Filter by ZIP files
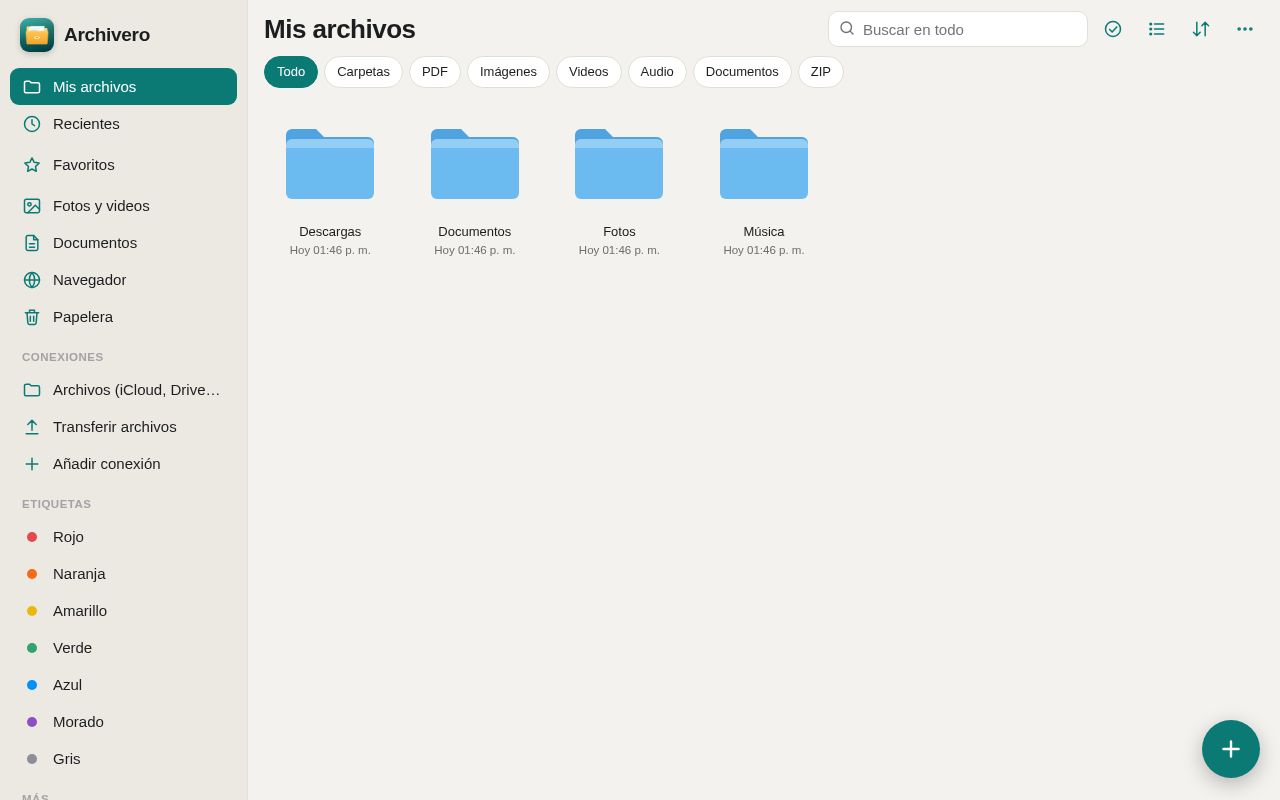The width and height of the screenshot is (1280, 800). pos(821,72)
